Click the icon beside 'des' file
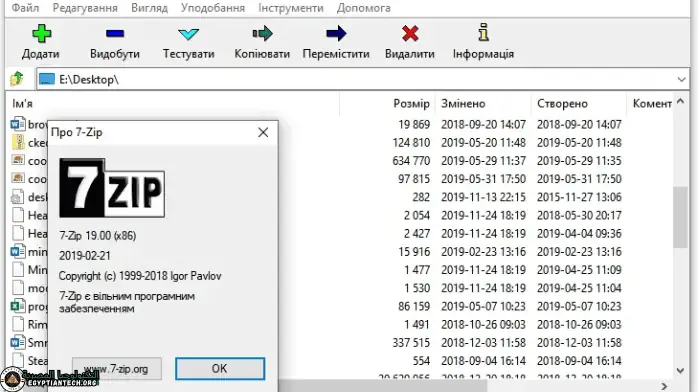698x392 pixels. pyautogui.click(x=18, y=197)
